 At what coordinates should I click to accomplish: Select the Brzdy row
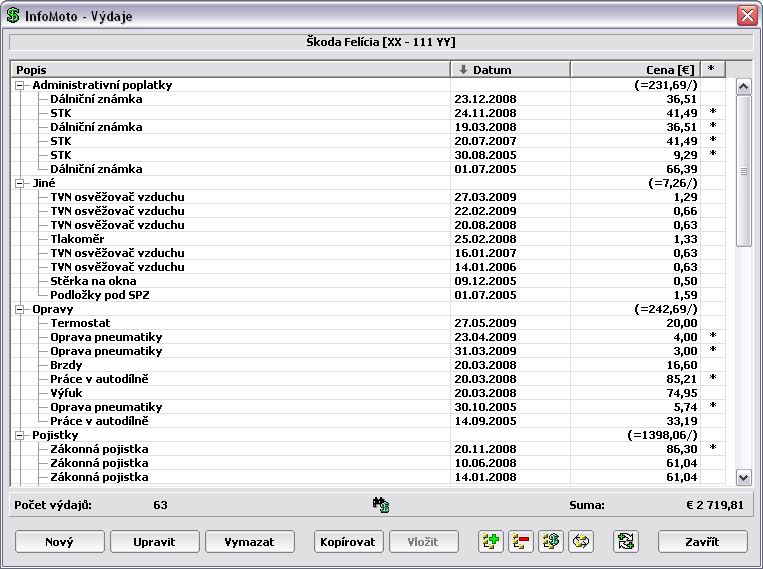click(368, 366)
